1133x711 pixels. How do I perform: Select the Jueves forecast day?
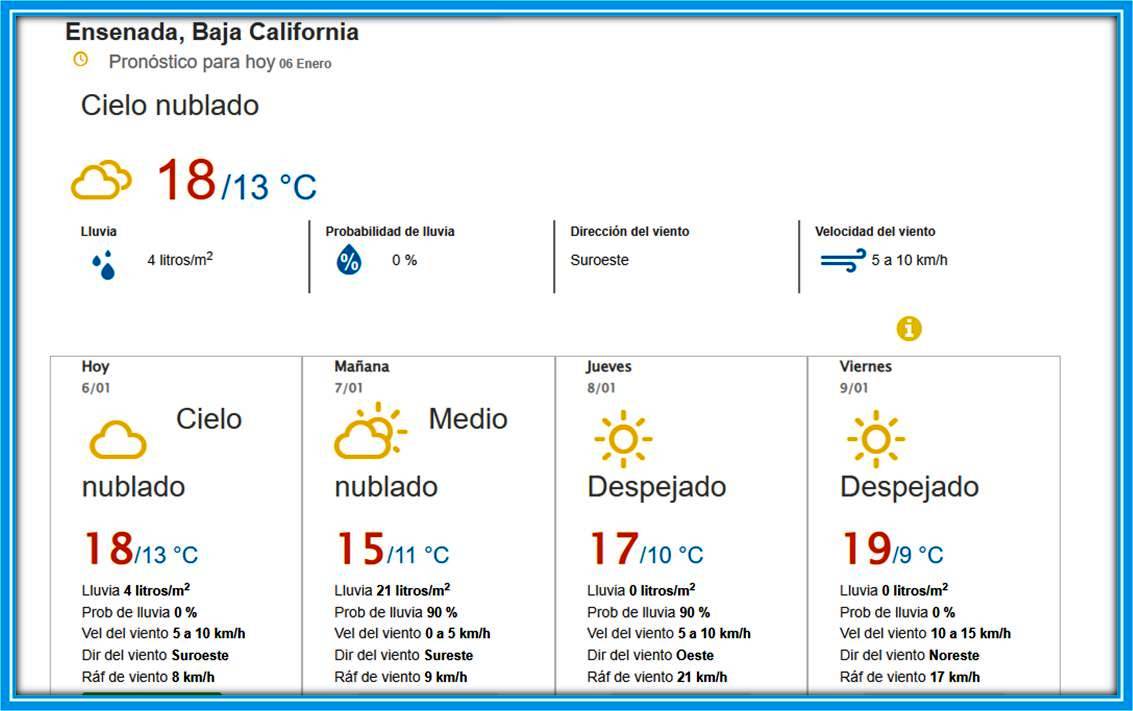[609, 367]
